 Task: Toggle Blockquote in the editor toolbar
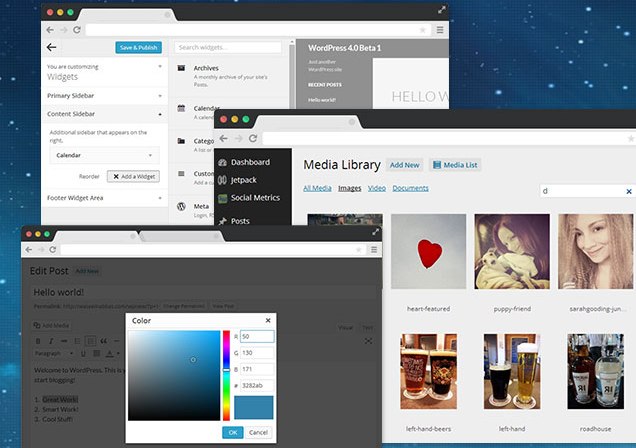coord(104,341)
